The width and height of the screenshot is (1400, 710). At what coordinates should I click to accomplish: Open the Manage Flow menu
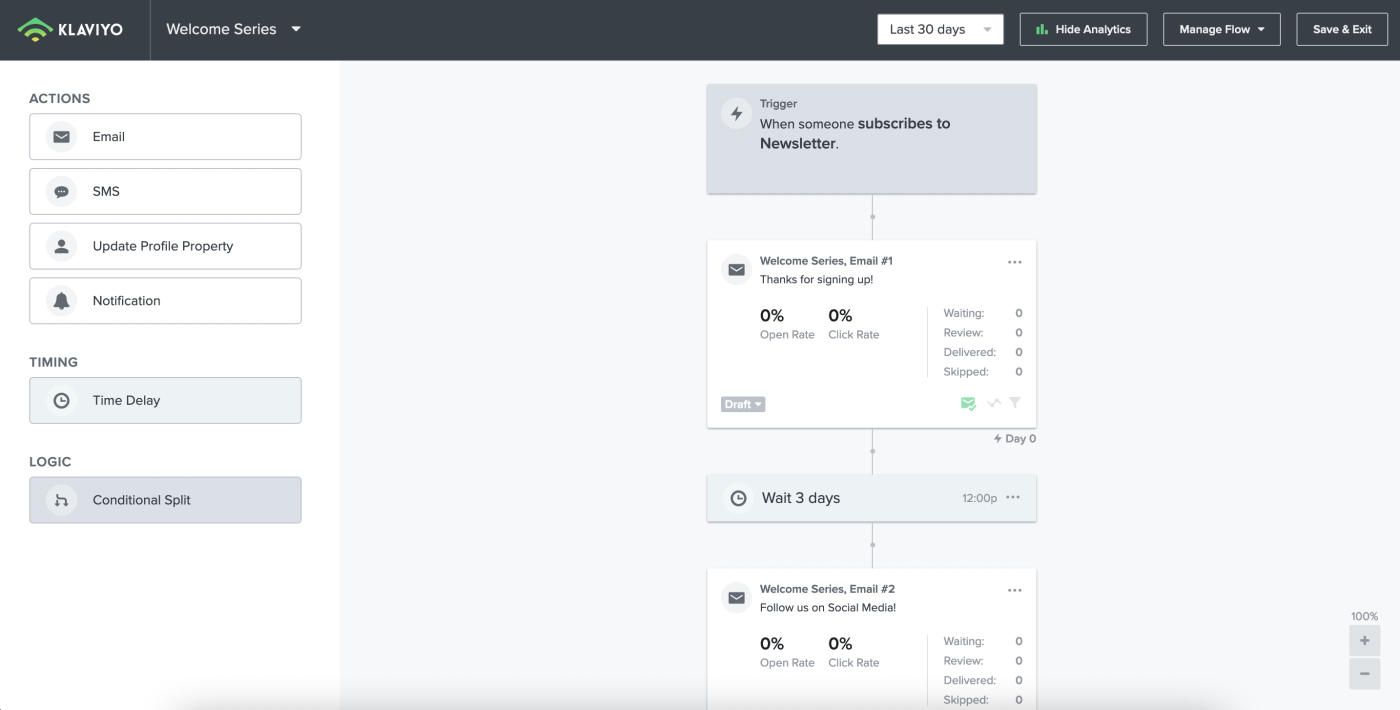pyautogui.click(x=1222, y=29)
